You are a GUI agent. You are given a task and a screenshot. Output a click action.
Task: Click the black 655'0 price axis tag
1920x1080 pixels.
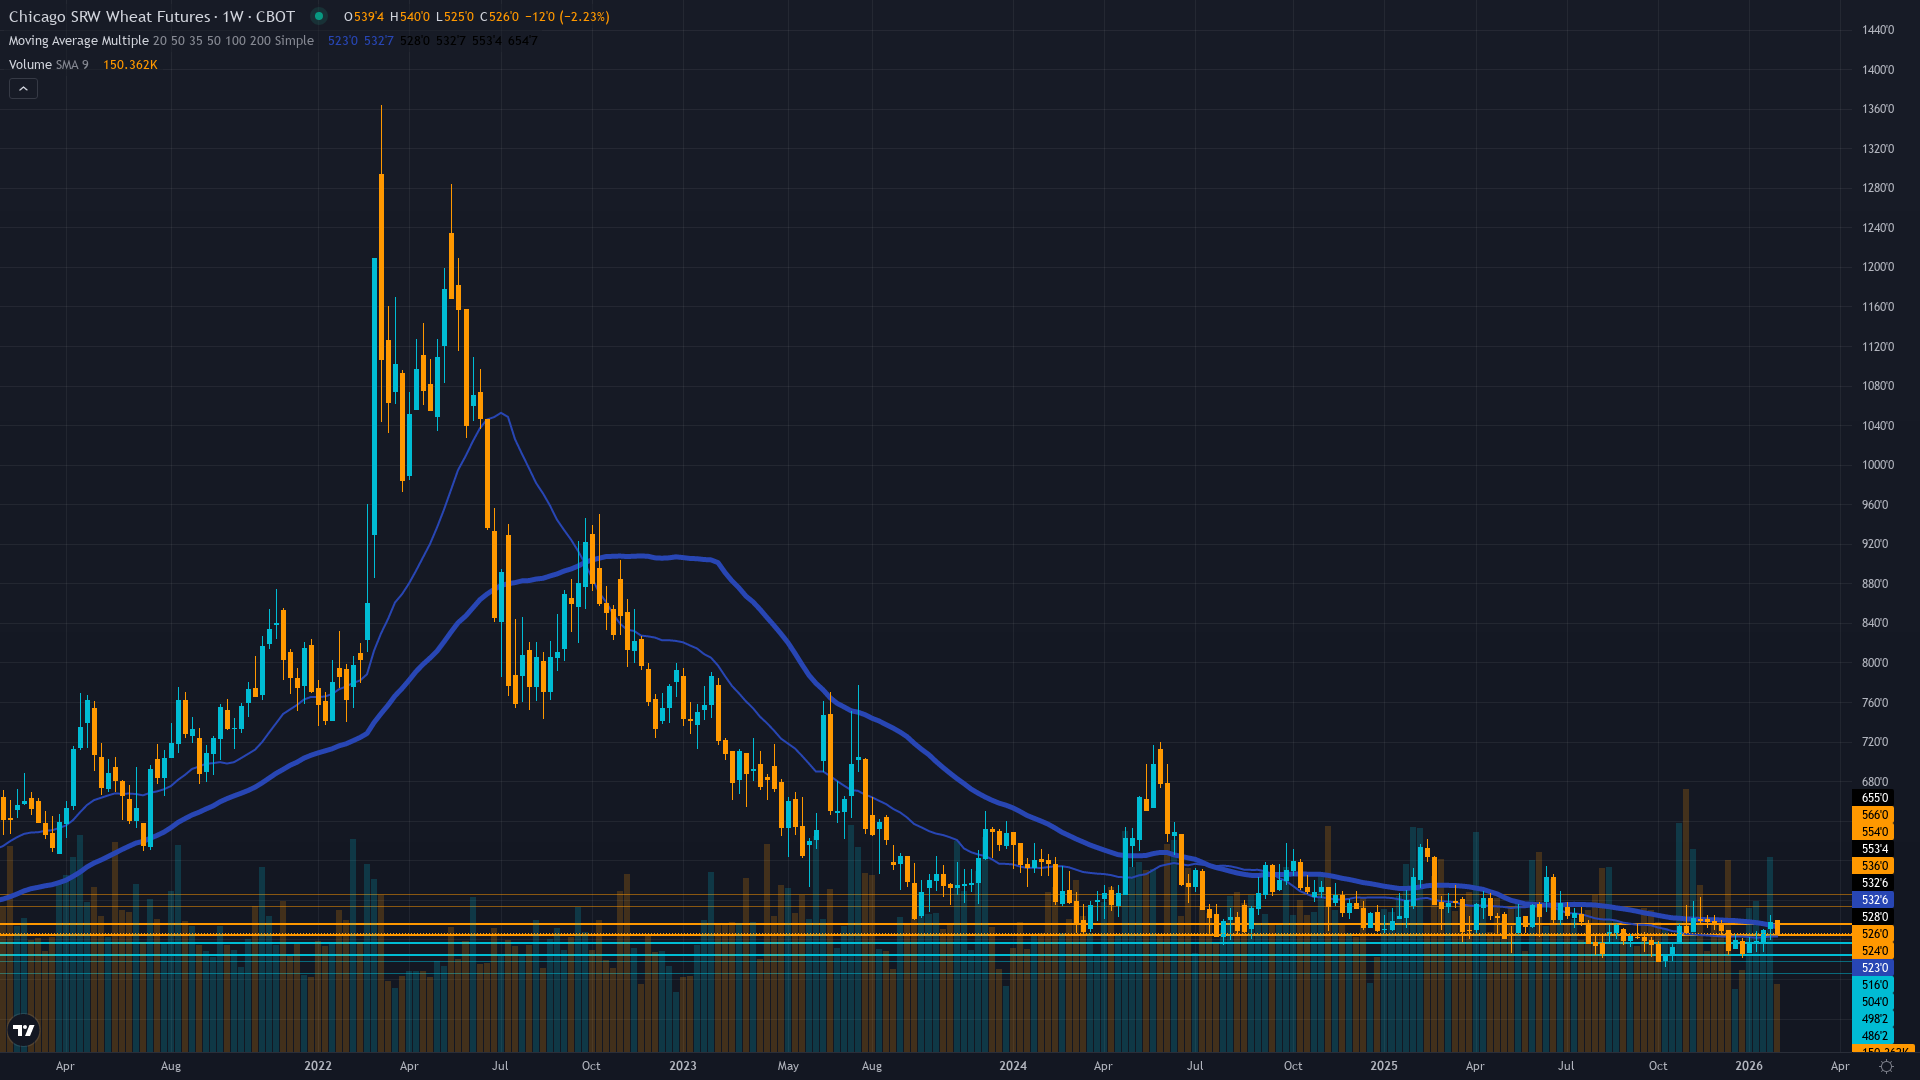(1873, 798)
